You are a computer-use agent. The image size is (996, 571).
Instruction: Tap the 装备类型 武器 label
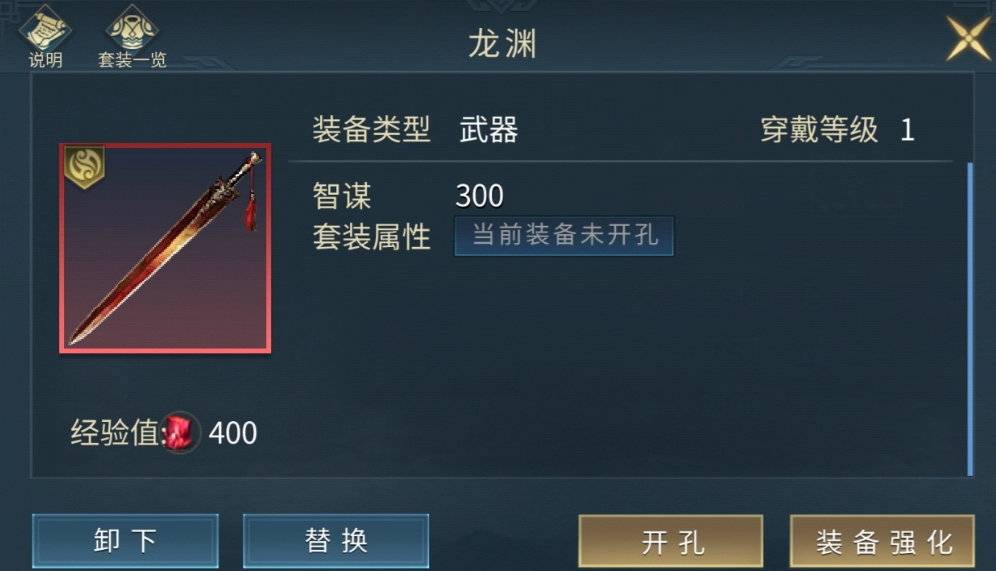pyautogui.click(x=415, y=130)
